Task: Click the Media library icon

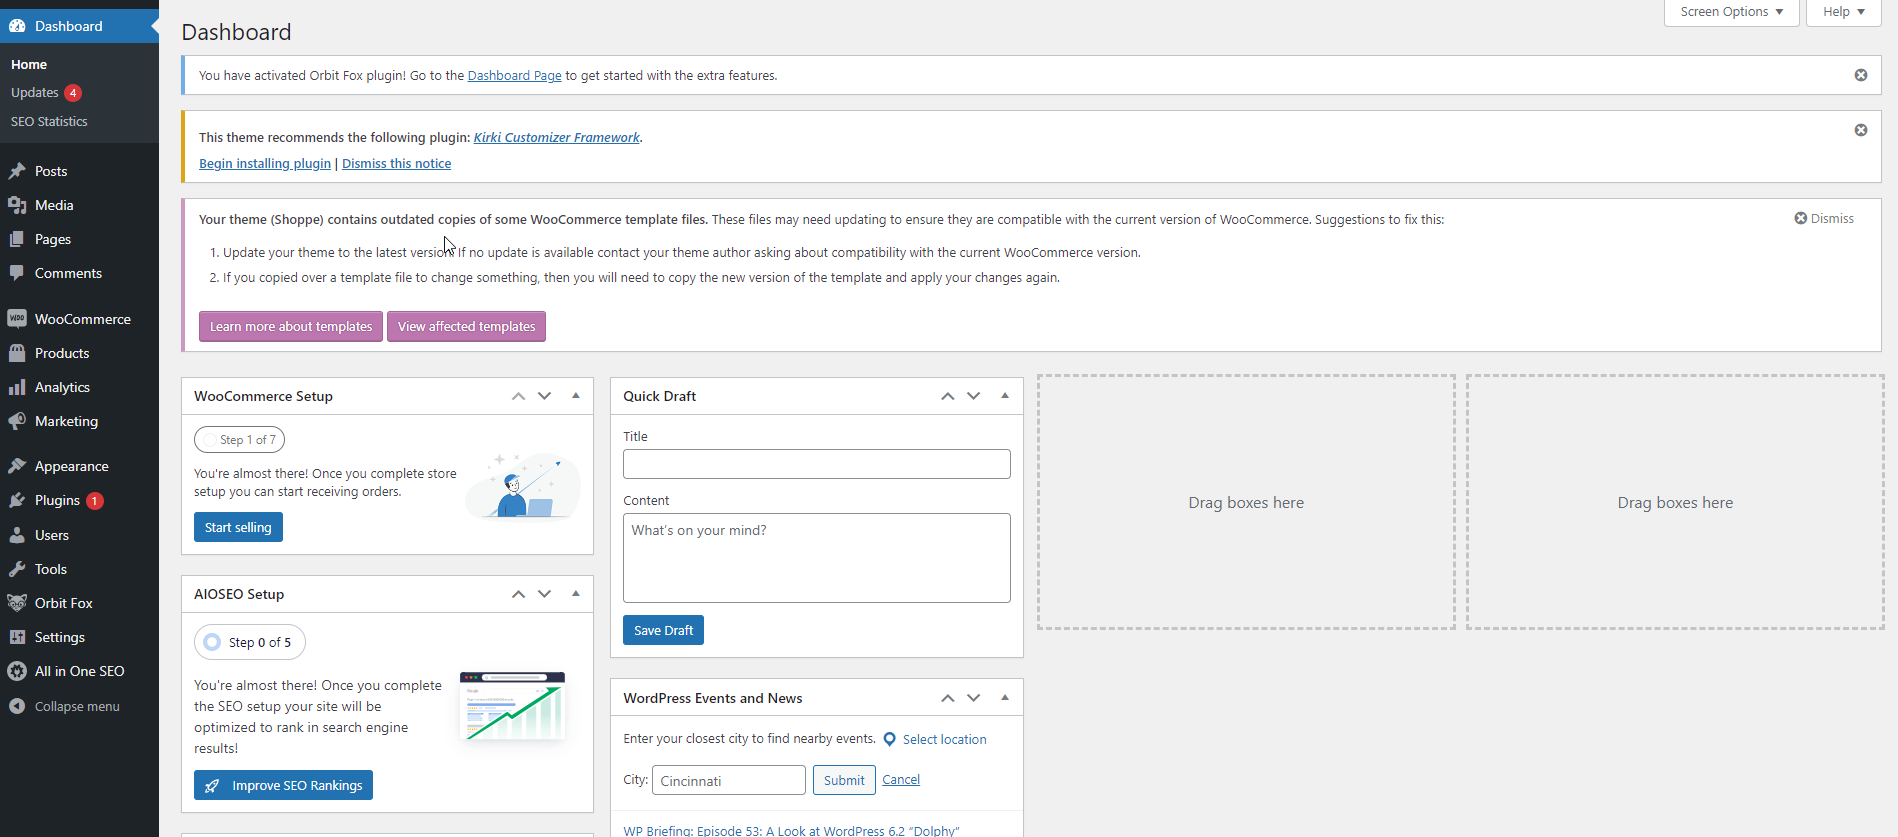Action: click(x=17, y=205)
